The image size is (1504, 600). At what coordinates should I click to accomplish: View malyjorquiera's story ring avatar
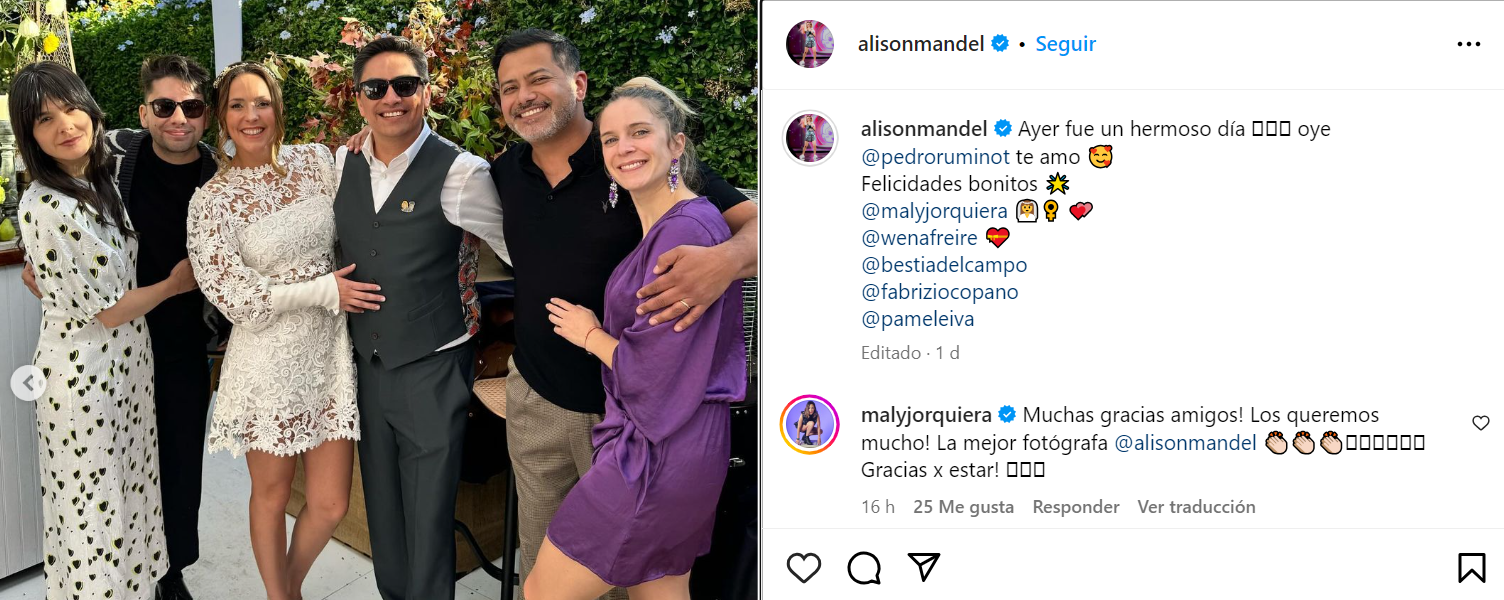point(810,425)
